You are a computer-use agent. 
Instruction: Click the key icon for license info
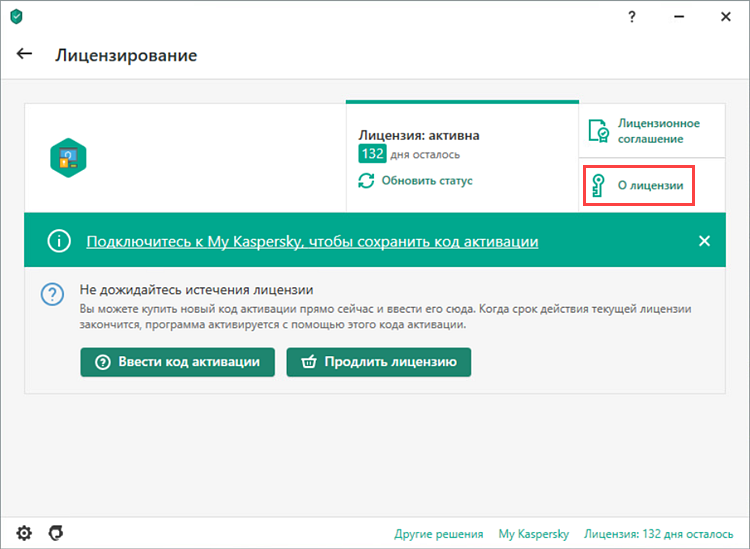tap(598, 186)
